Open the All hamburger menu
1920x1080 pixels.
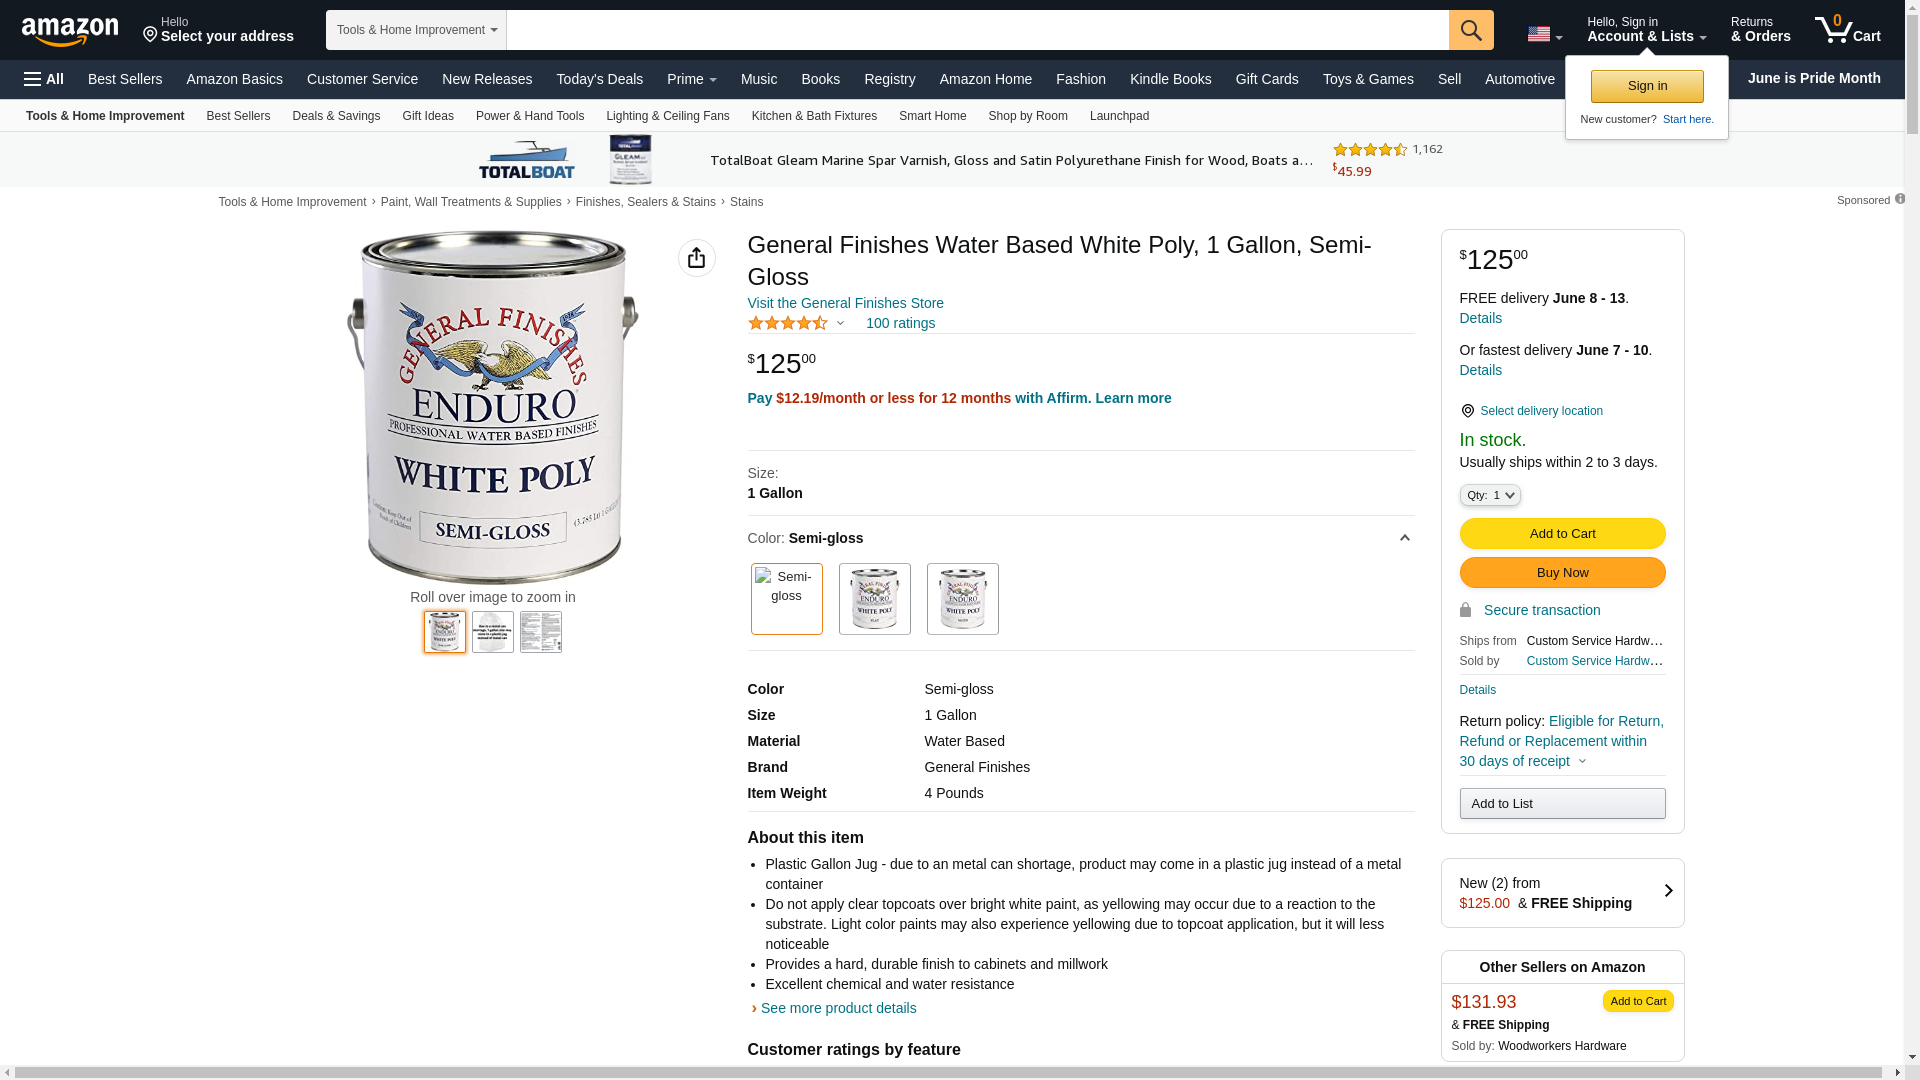pos(44,79)
